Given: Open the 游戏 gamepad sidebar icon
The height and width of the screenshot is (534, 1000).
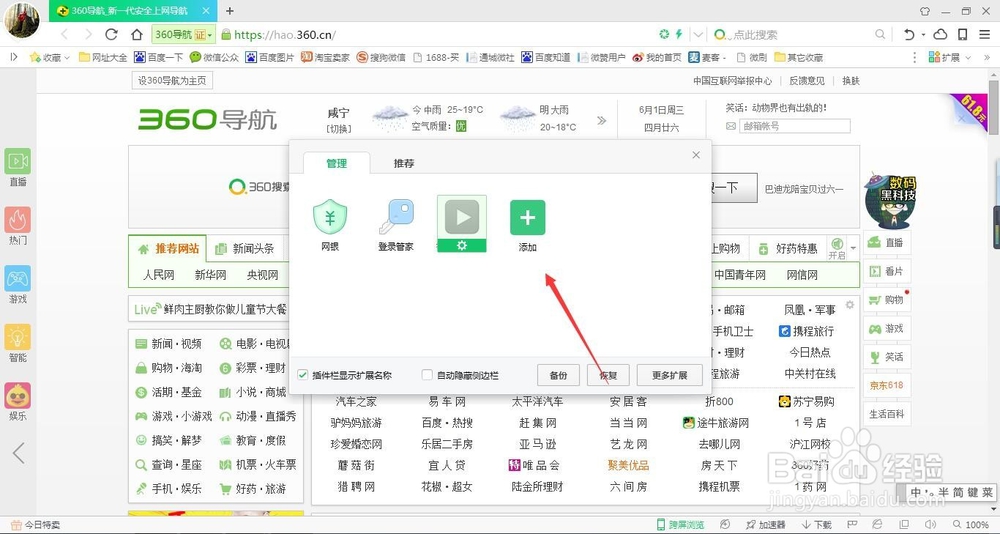Looking at the screenshot, I should point(18,278).
